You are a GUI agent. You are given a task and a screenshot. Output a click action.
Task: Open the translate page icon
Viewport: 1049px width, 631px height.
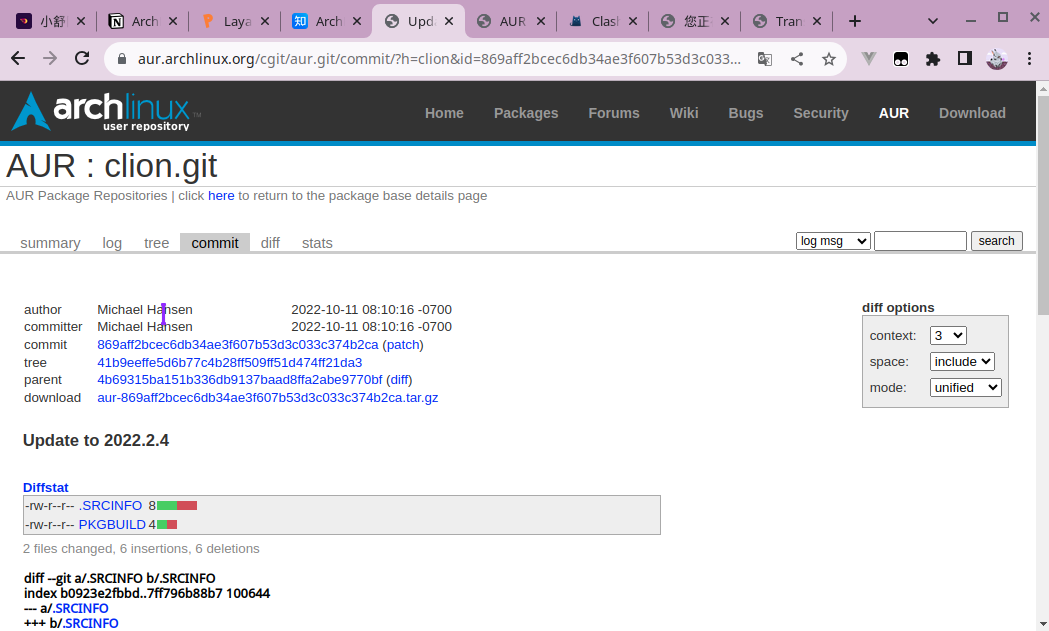point(765,59)
